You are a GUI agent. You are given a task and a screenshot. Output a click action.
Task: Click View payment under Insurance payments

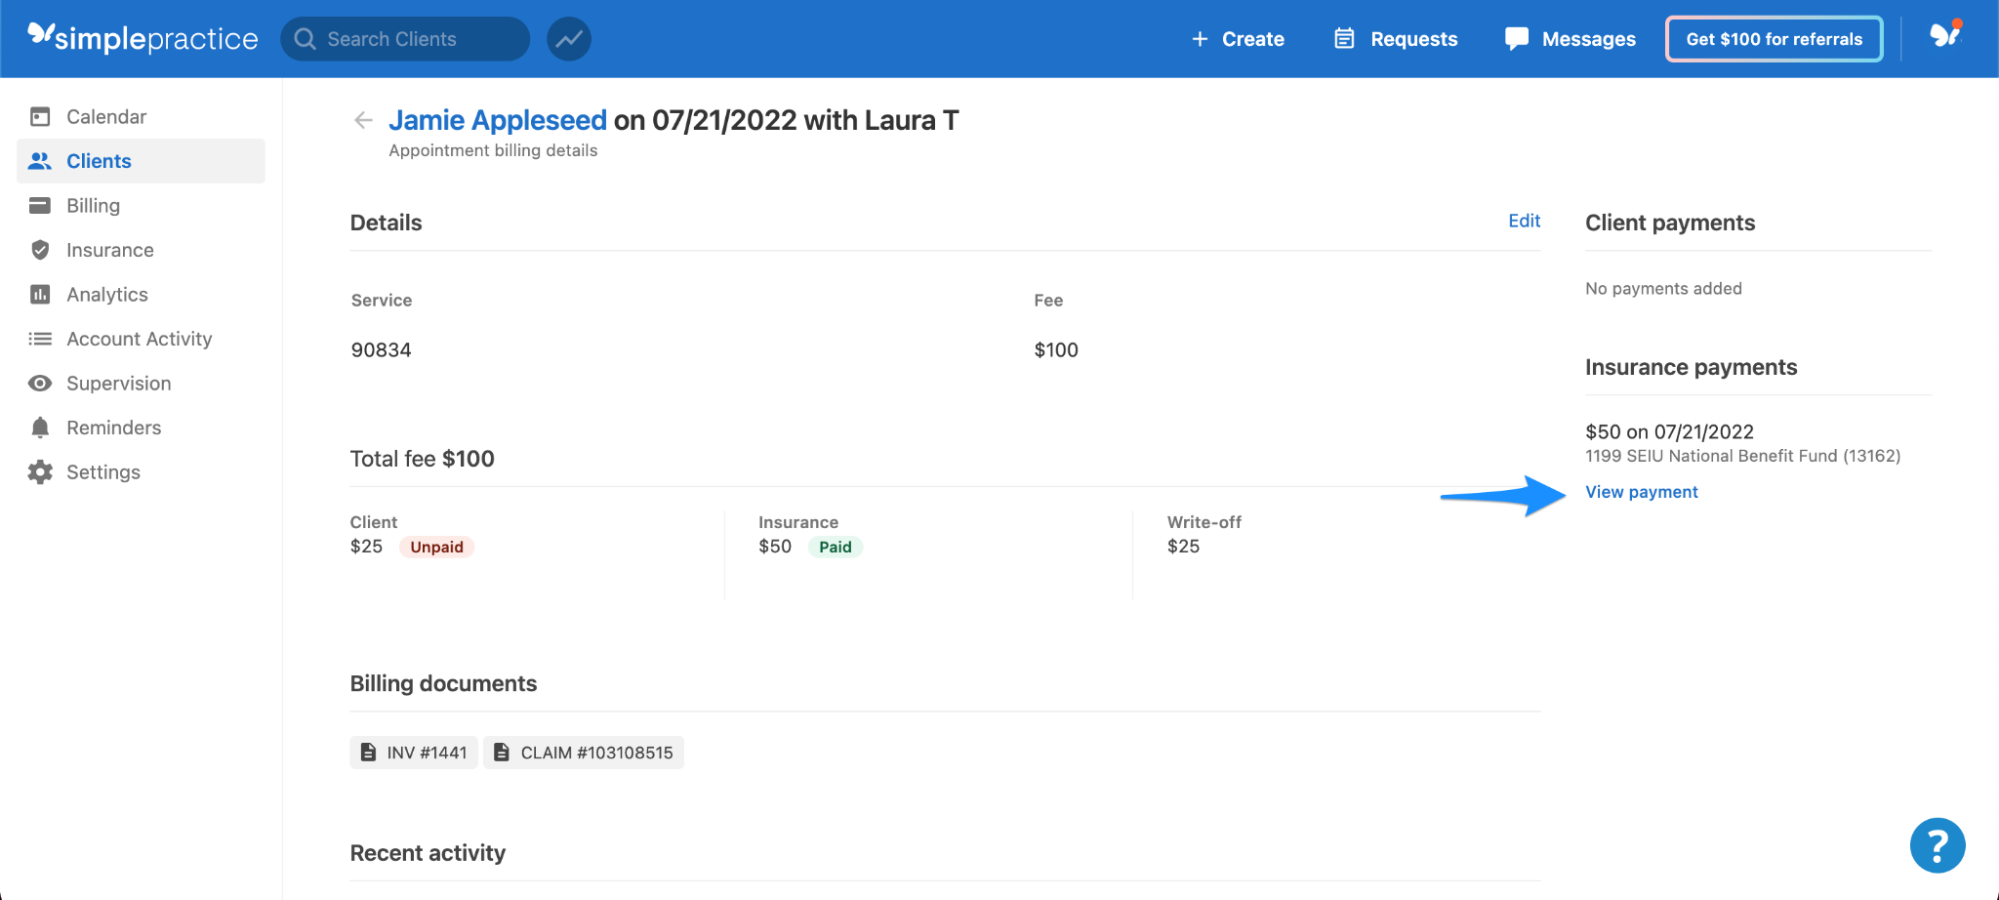click(1641, 491)
